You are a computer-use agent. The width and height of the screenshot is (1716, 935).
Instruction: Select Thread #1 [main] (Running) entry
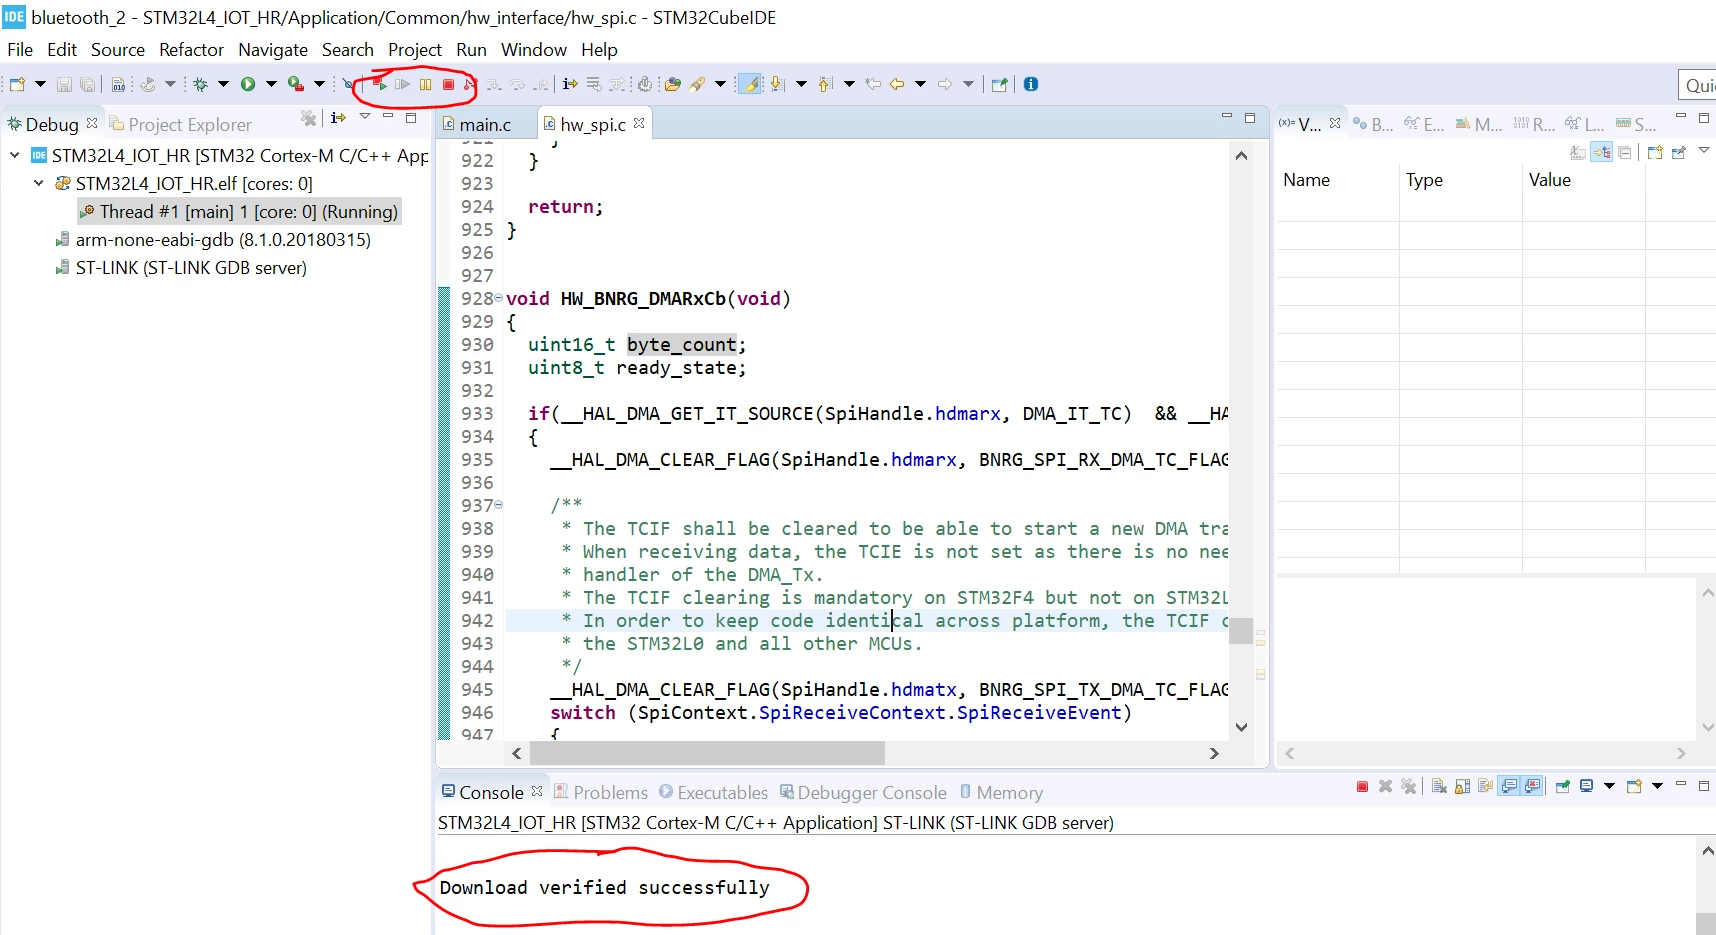240,211
